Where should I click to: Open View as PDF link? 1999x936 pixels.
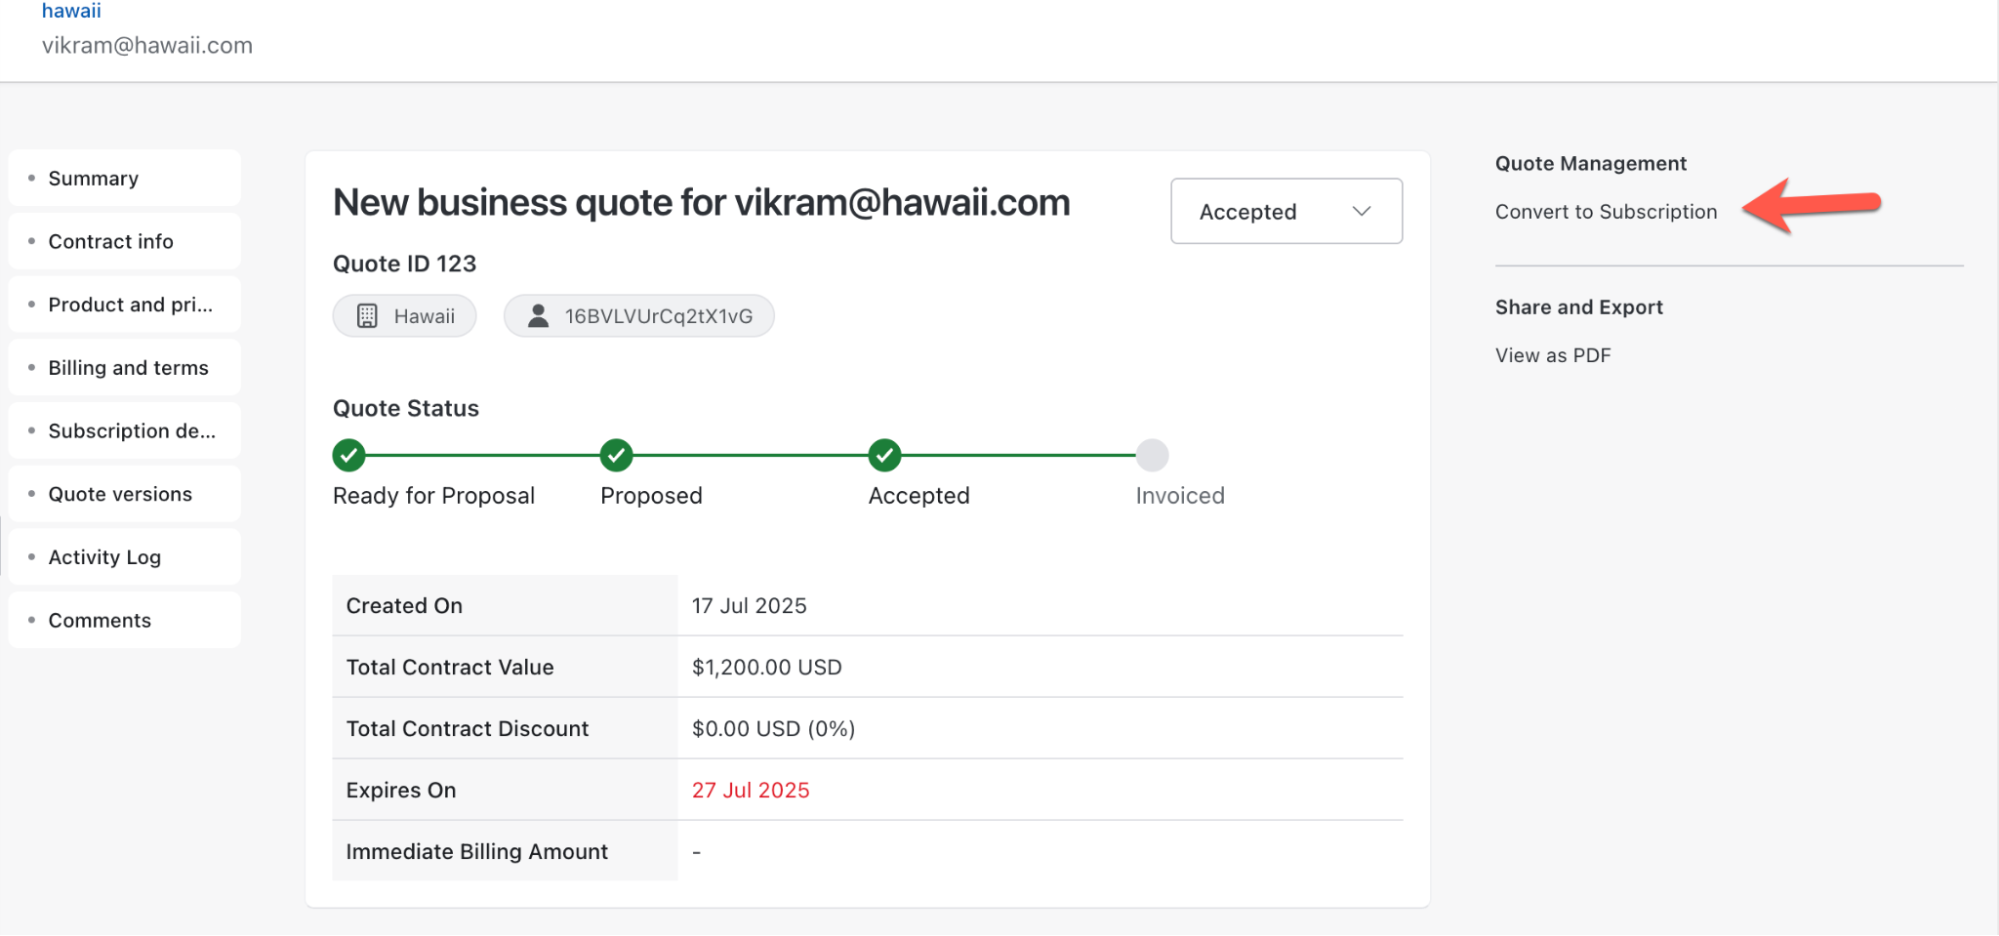pyautogui.click(x=1553, y=355)
